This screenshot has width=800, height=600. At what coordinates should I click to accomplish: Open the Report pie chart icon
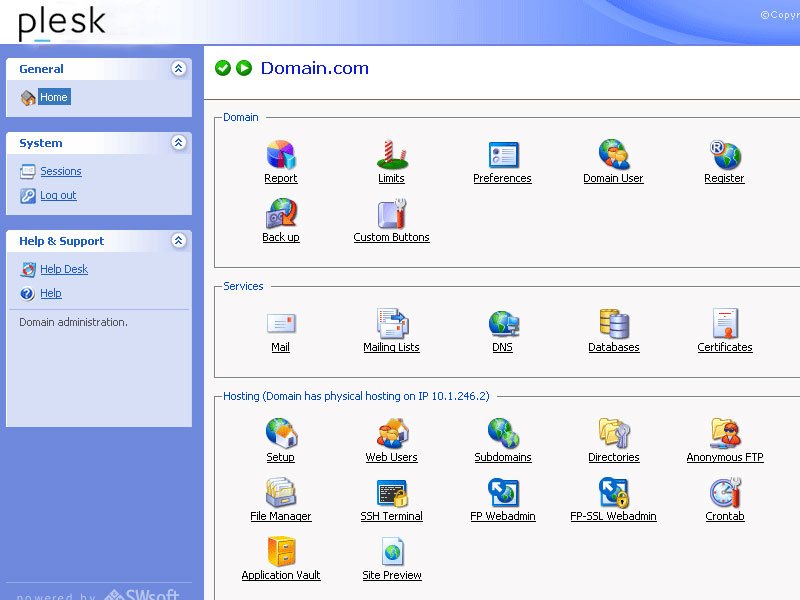pos(281,155)
